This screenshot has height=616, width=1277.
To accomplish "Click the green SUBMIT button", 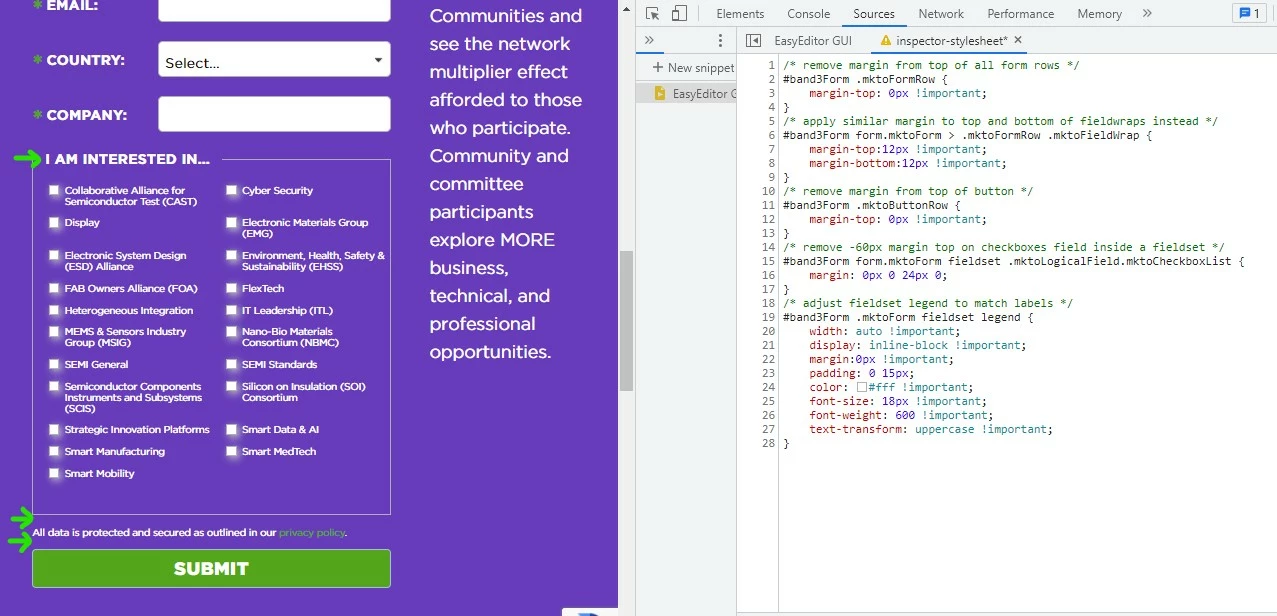I will [211, 568].
